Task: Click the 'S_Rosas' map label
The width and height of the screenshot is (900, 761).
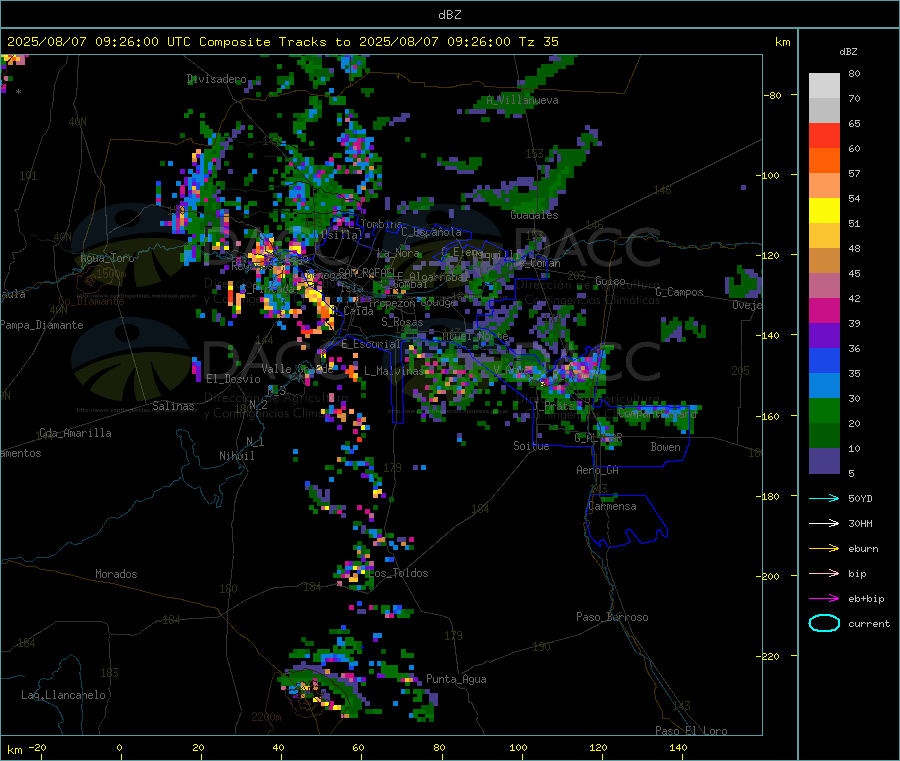Action: coord(402,323)
